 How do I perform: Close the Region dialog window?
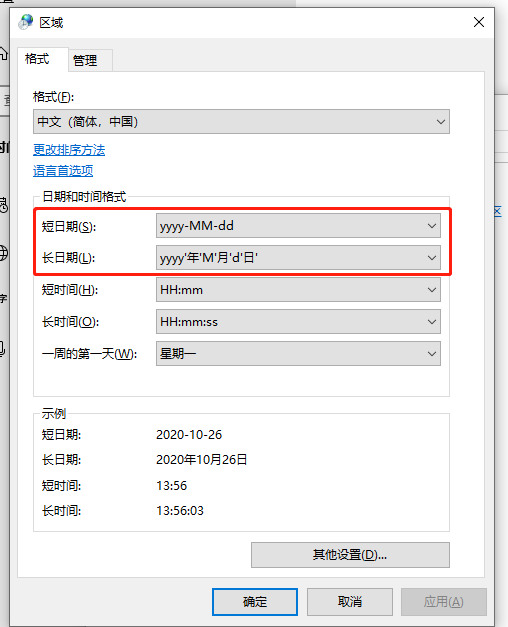(479, 22)
